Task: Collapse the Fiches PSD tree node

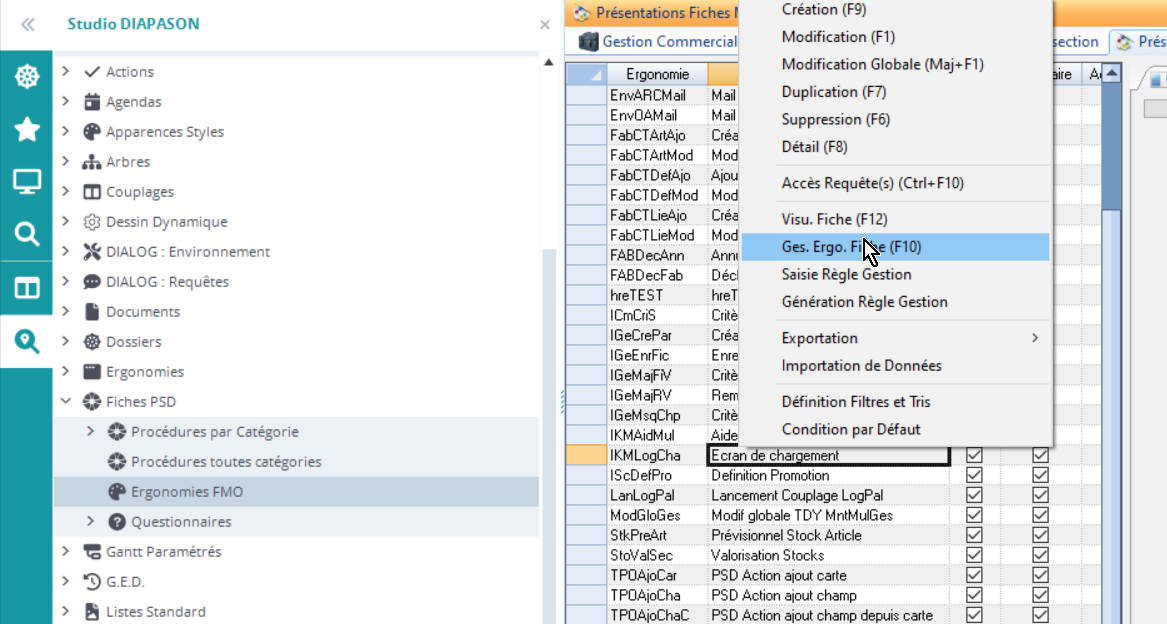Action: coord(66,402)
